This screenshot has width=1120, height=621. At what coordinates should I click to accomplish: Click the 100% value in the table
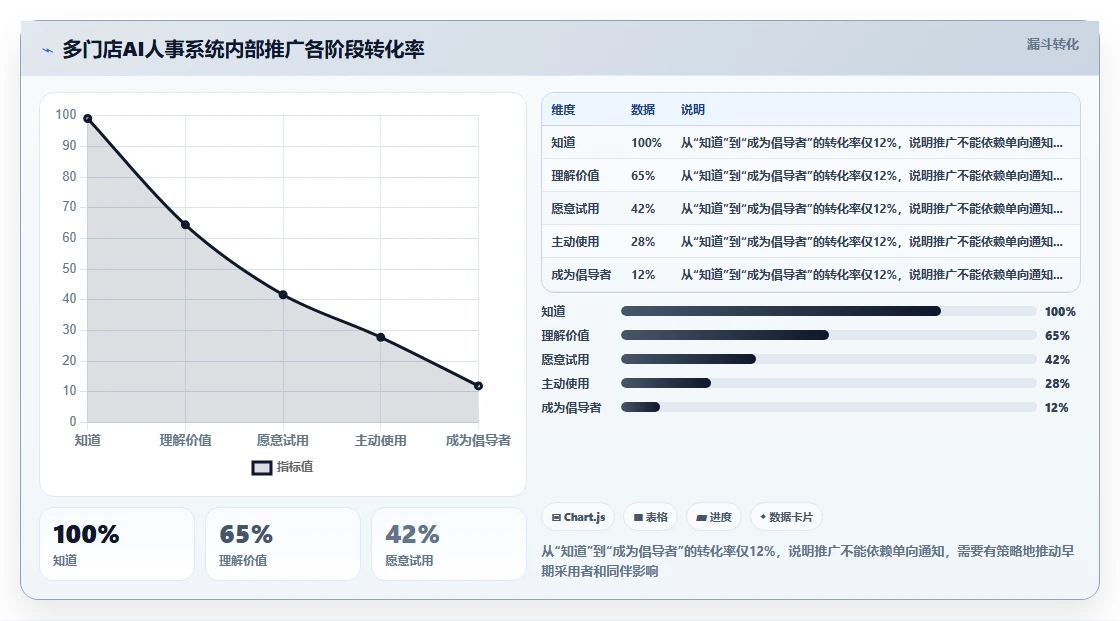646,143
